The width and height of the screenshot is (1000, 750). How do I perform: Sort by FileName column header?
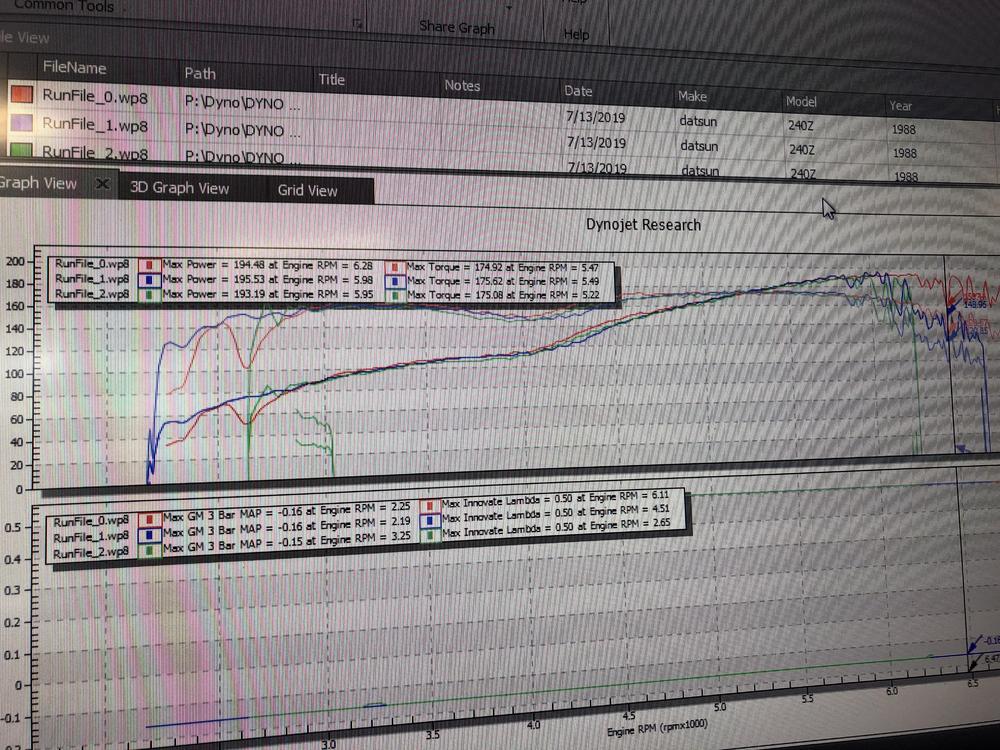(x=74, y=67)
